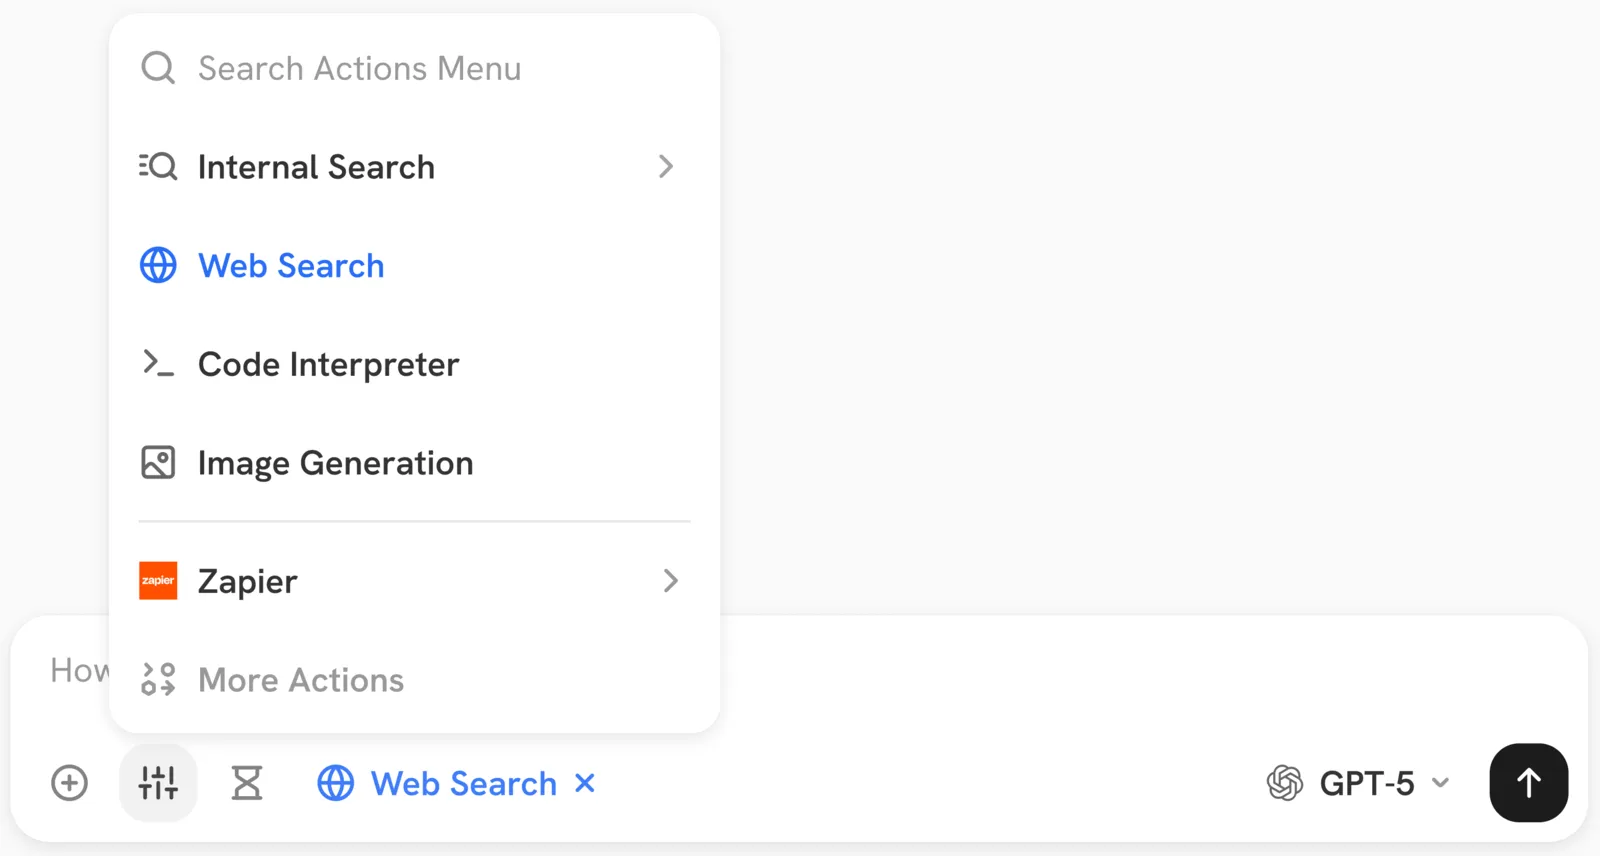Remove Web Search chip with X

[x=585, y=783]
